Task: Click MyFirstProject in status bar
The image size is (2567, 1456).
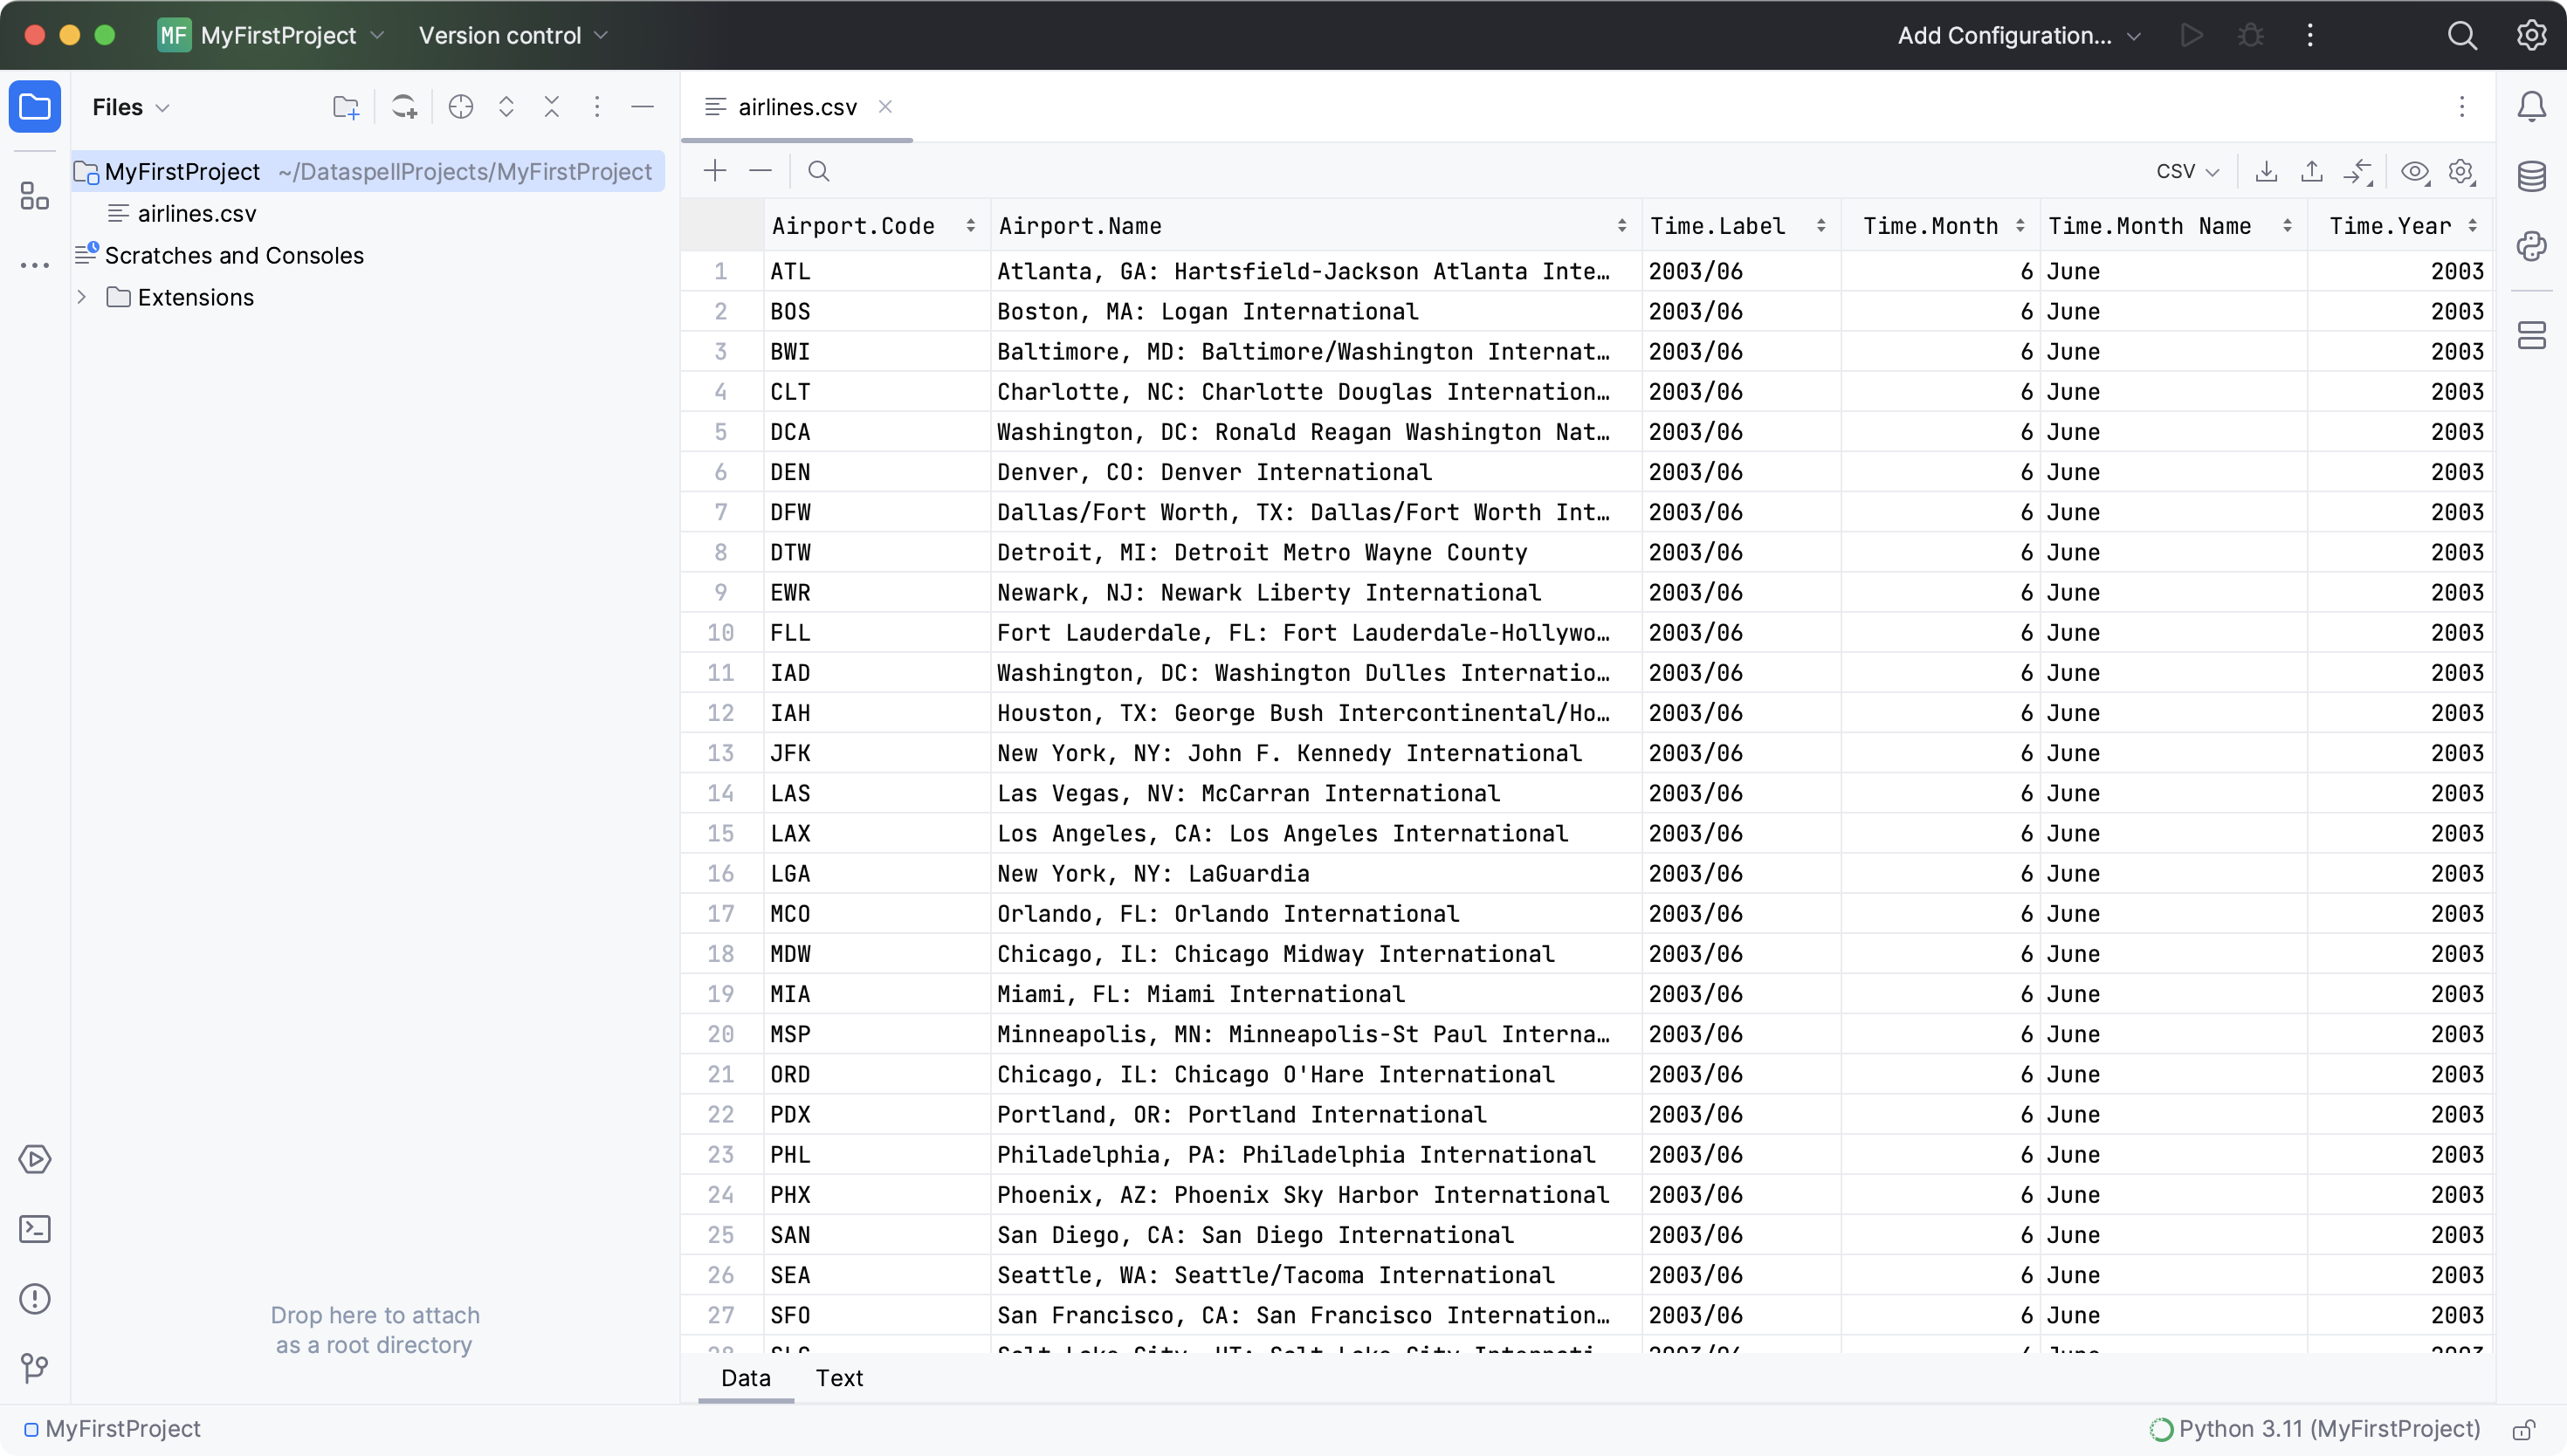Action: [113, 1429]
